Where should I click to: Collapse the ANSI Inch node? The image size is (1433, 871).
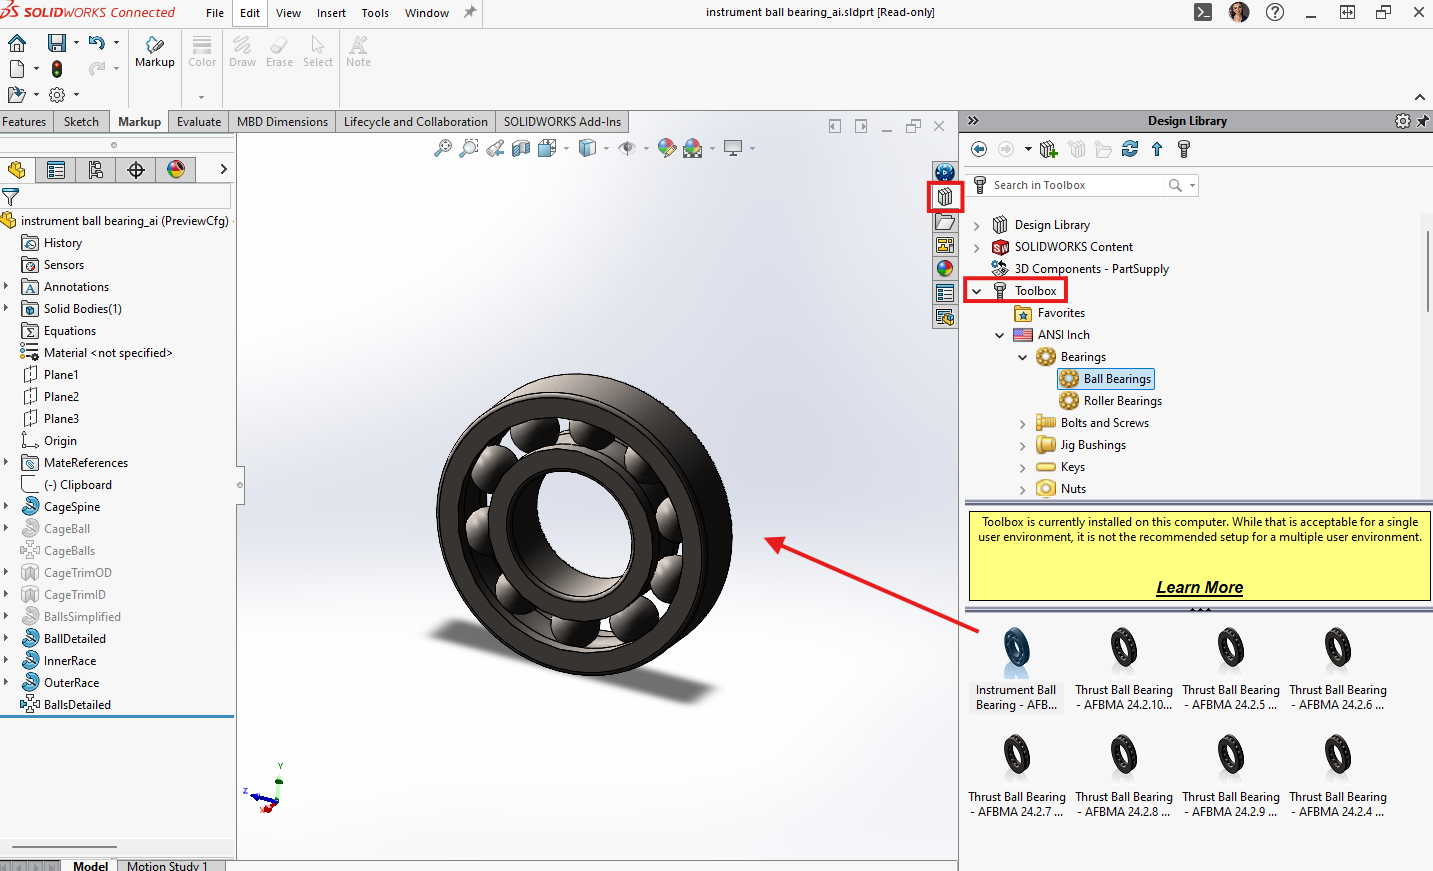pyautogui.click(x=999, y=335)
